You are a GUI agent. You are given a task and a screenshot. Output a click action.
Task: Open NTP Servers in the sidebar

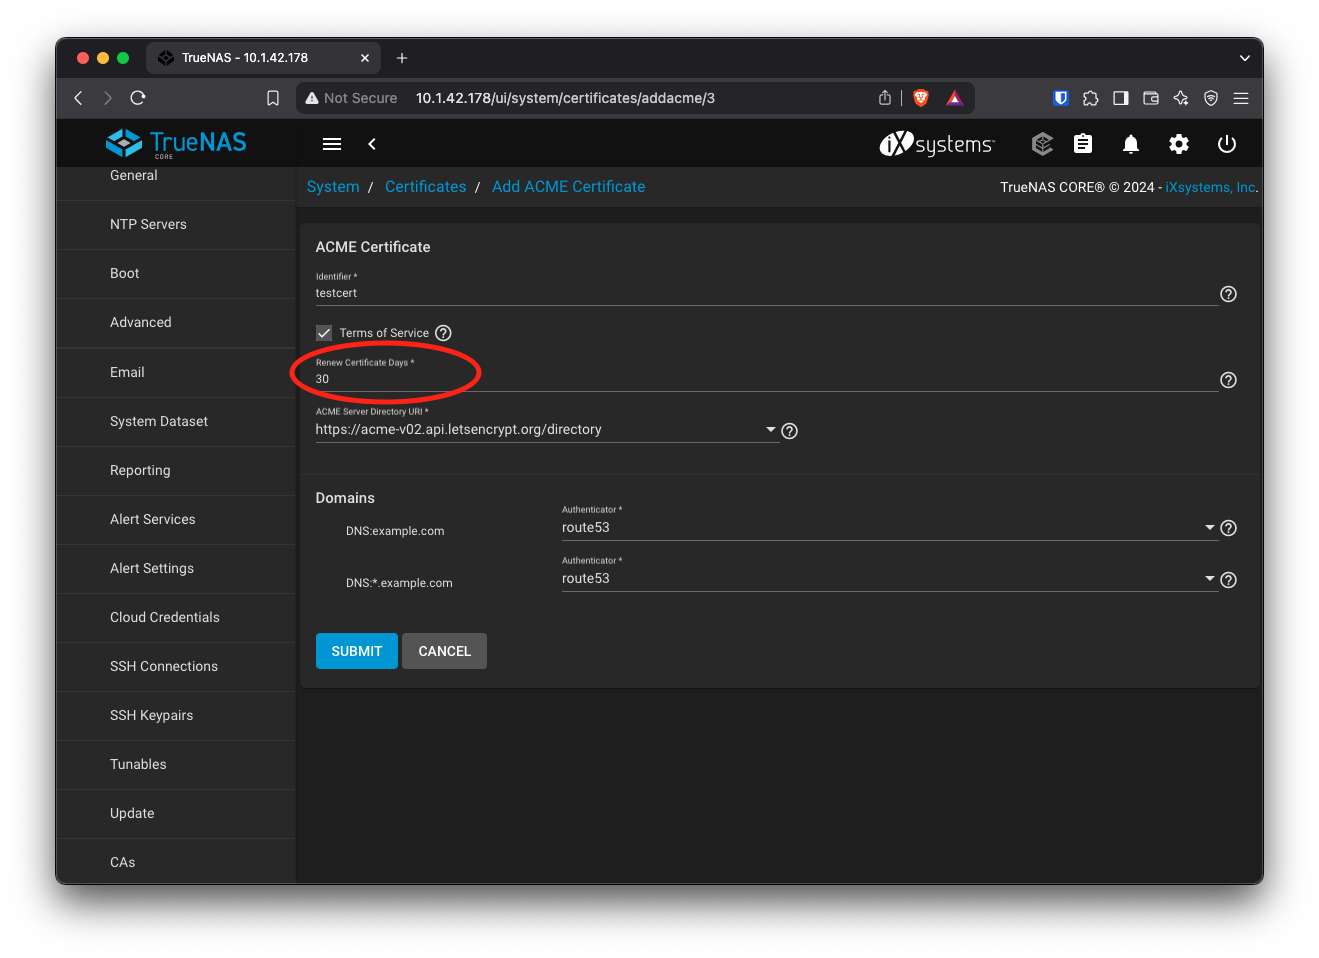click(176, 225)
